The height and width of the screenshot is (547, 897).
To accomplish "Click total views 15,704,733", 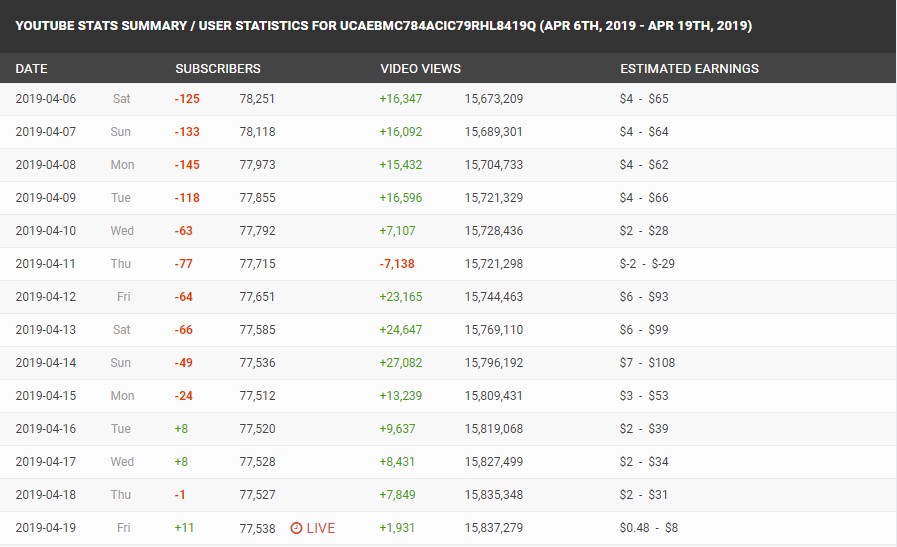I will point(494,165).
